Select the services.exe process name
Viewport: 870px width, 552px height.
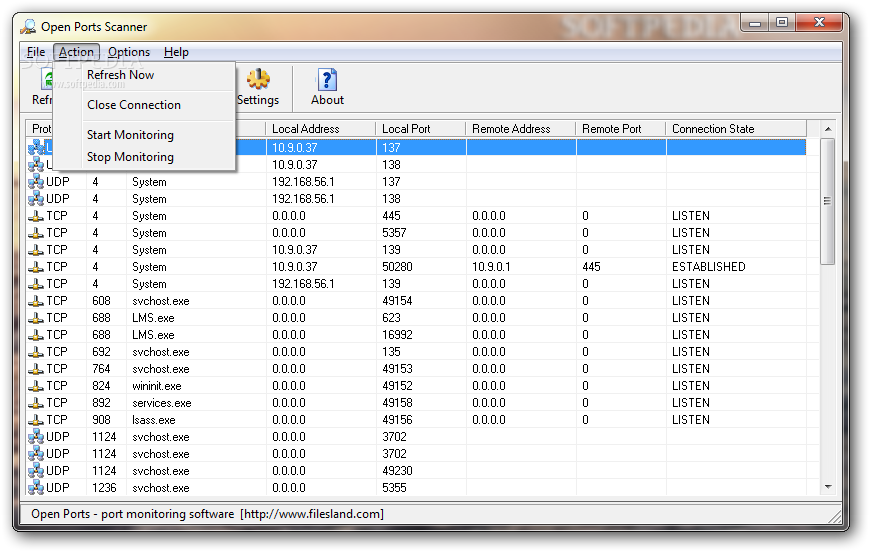161,403
